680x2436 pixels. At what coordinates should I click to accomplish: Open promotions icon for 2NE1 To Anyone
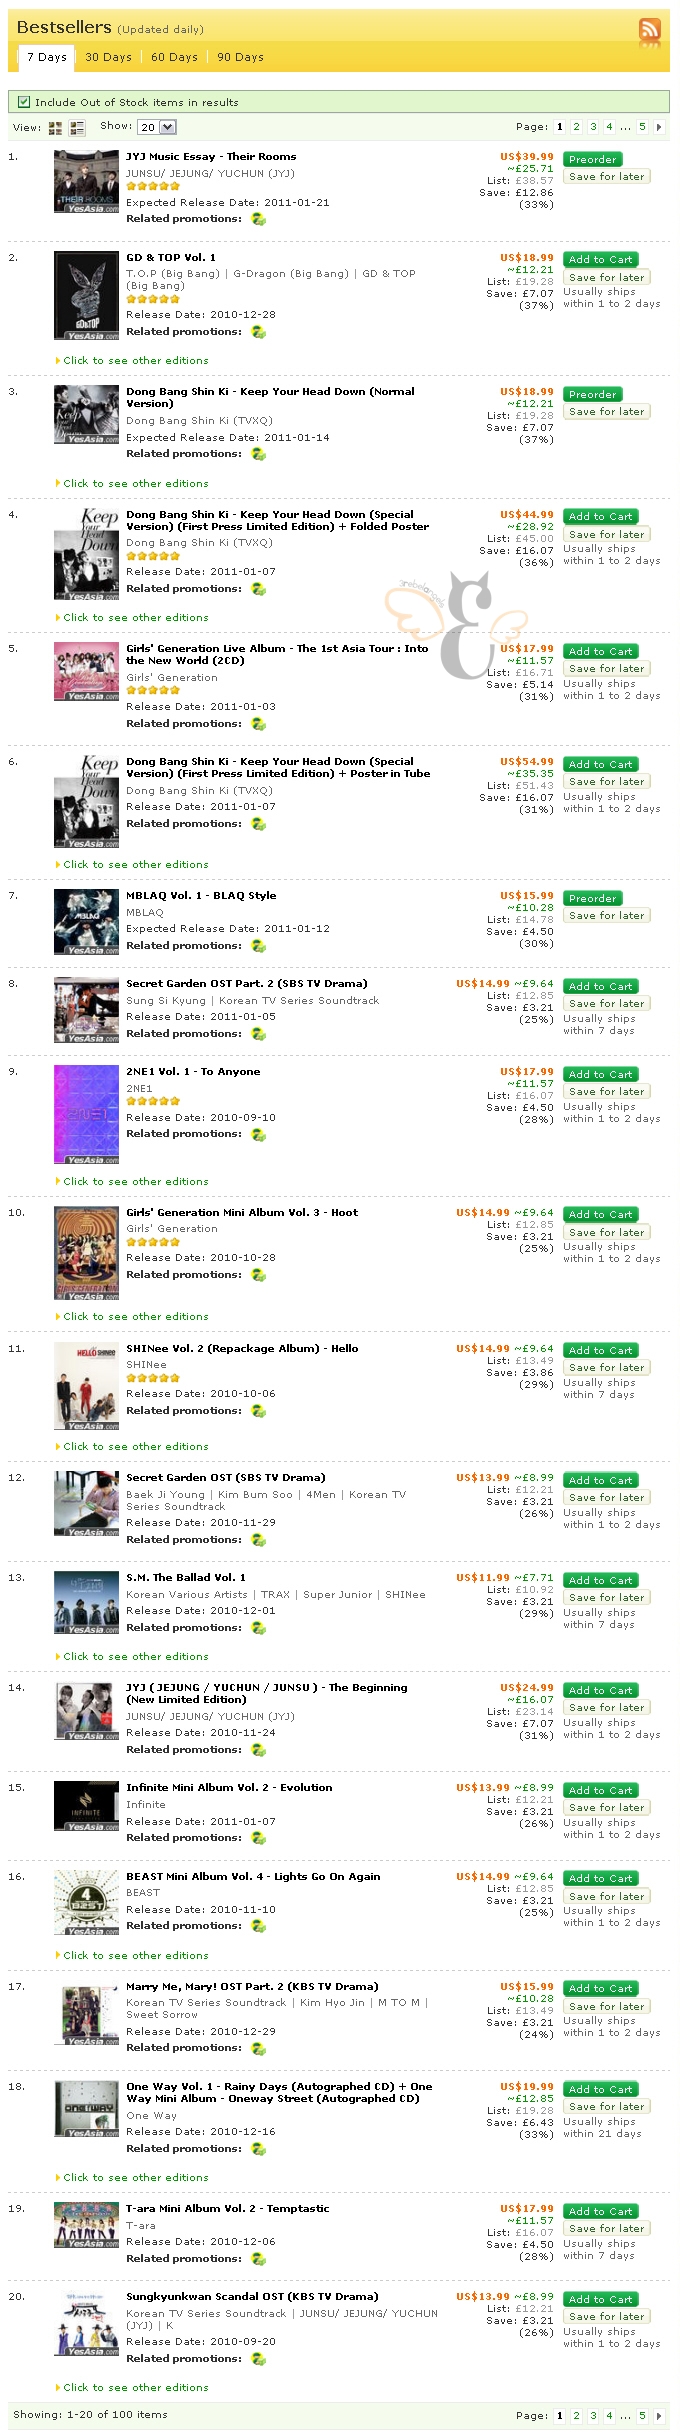258,1134
